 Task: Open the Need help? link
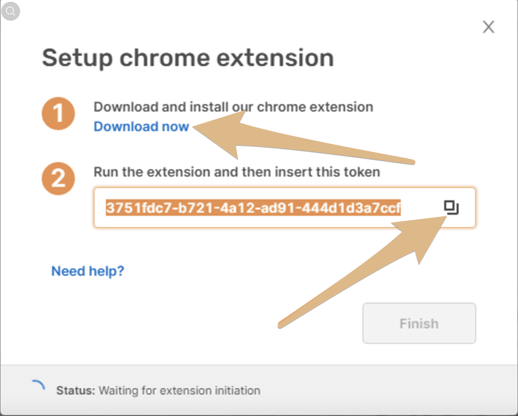click(88, 271)
